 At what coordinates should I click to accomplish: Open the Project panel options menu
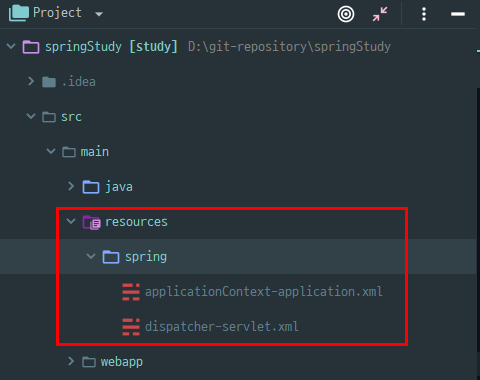[424, 14]
